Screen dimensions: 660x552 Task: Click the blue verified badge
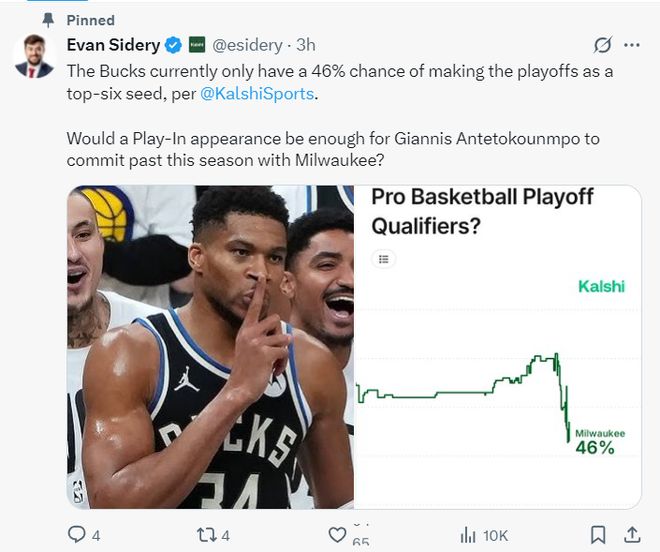(173, 45)
